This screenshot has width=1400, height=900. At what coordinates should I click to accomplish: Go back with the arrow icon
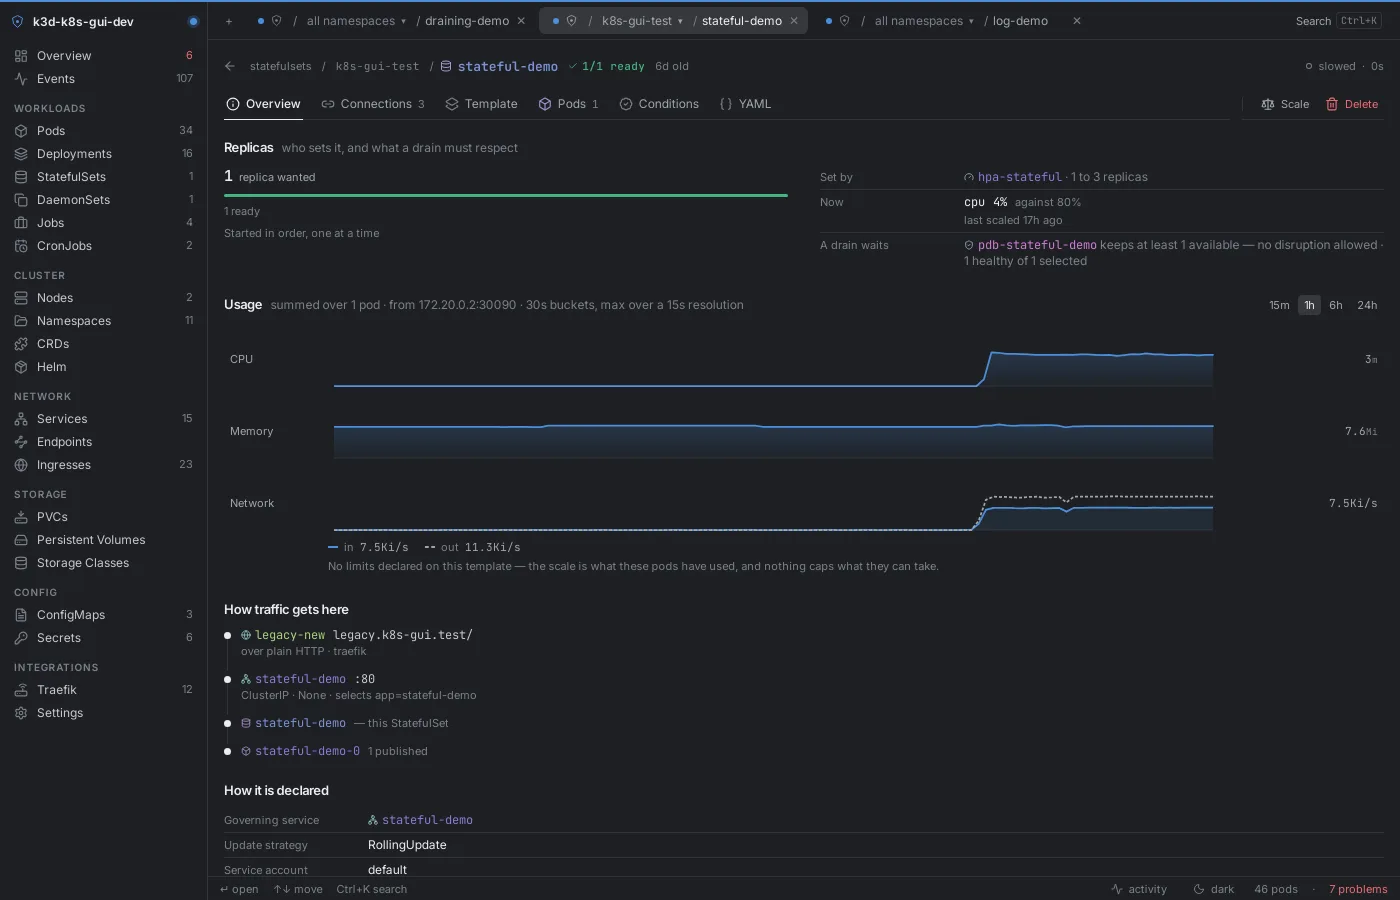click(x=230, y=66)
